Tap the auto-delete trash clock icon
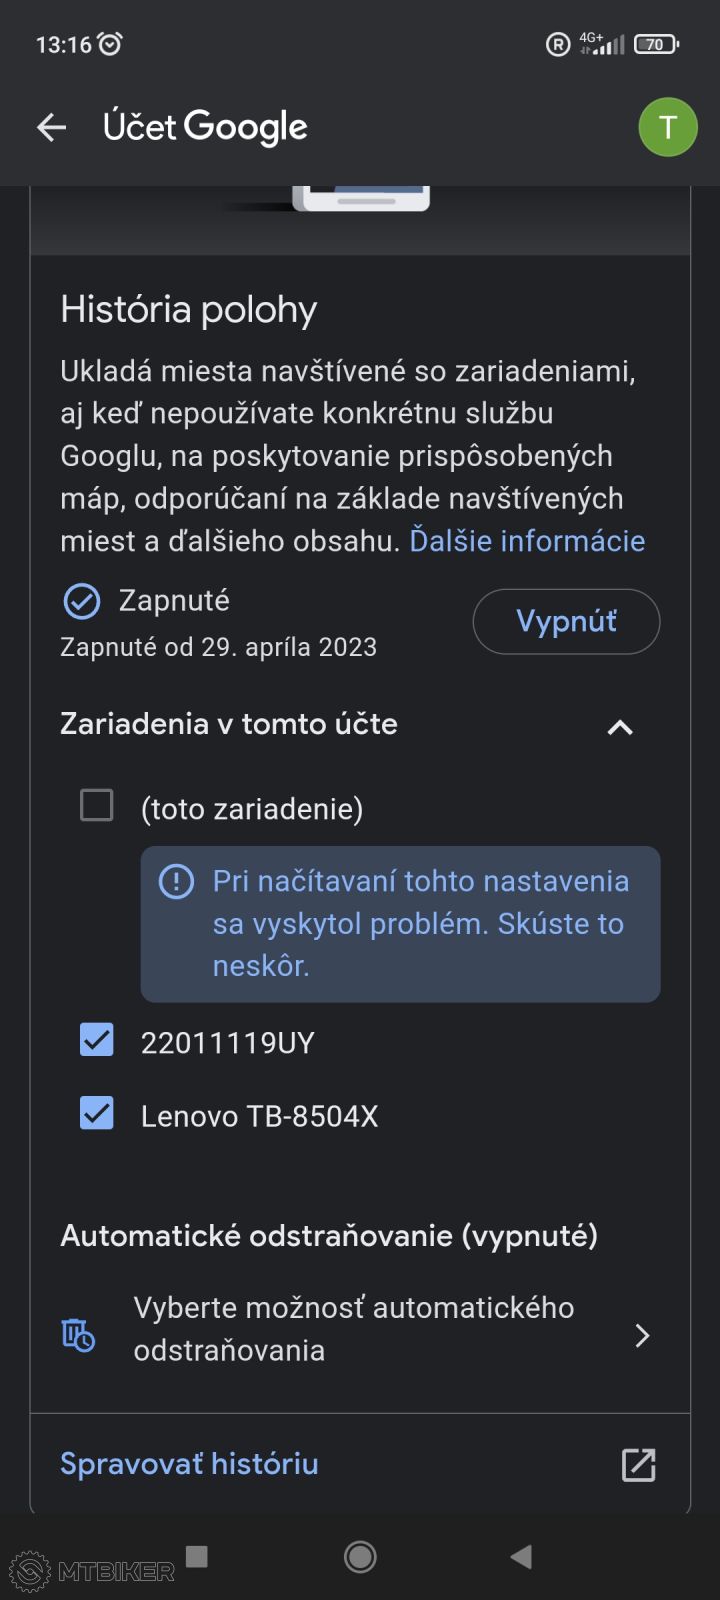This screenshot has width=720, height=1600. (78, 1335)
